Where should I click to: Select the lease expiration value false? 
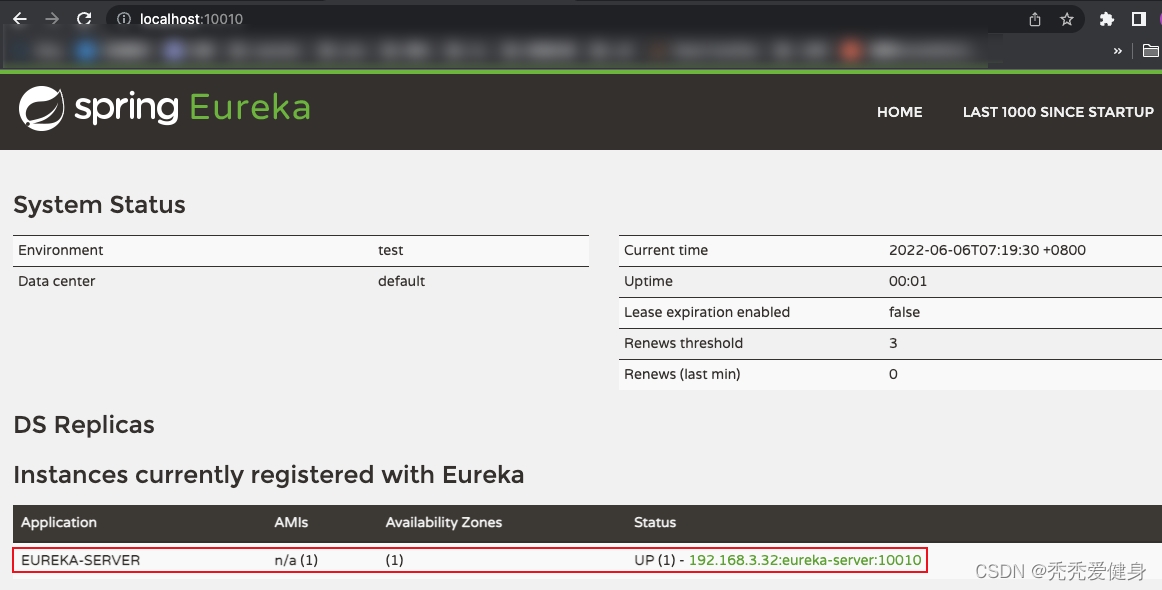(904, 313)
